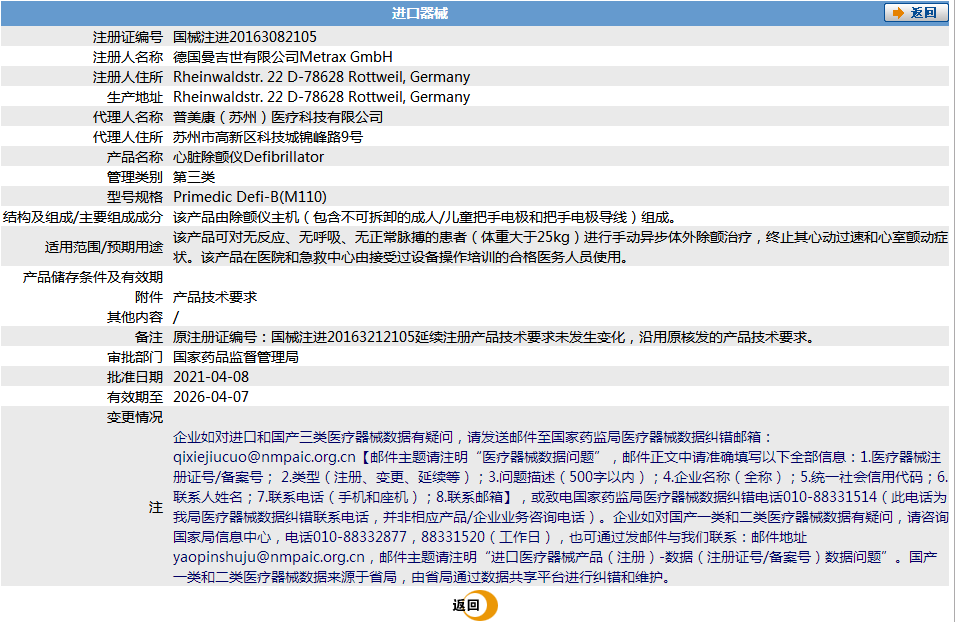This screenshot has height=622, width=955.
Task: Click the 产品名称 label
Action: [135, 157]
